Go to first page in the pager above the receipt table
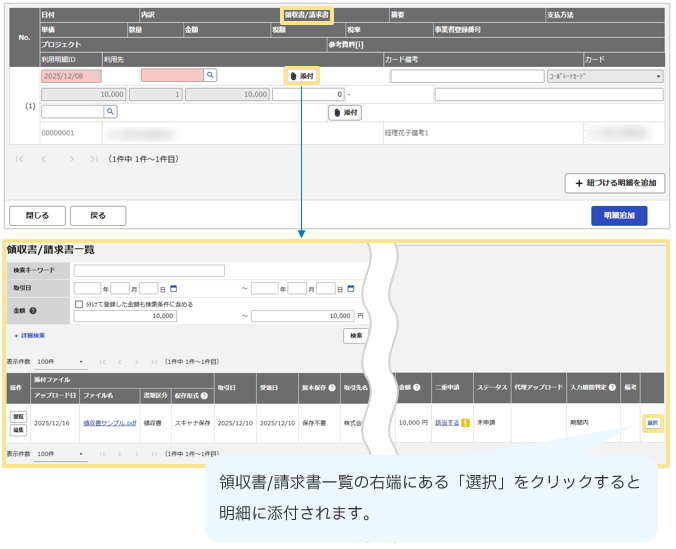The image size is (676, 549). pyautogui.click(x=103, y=362)
